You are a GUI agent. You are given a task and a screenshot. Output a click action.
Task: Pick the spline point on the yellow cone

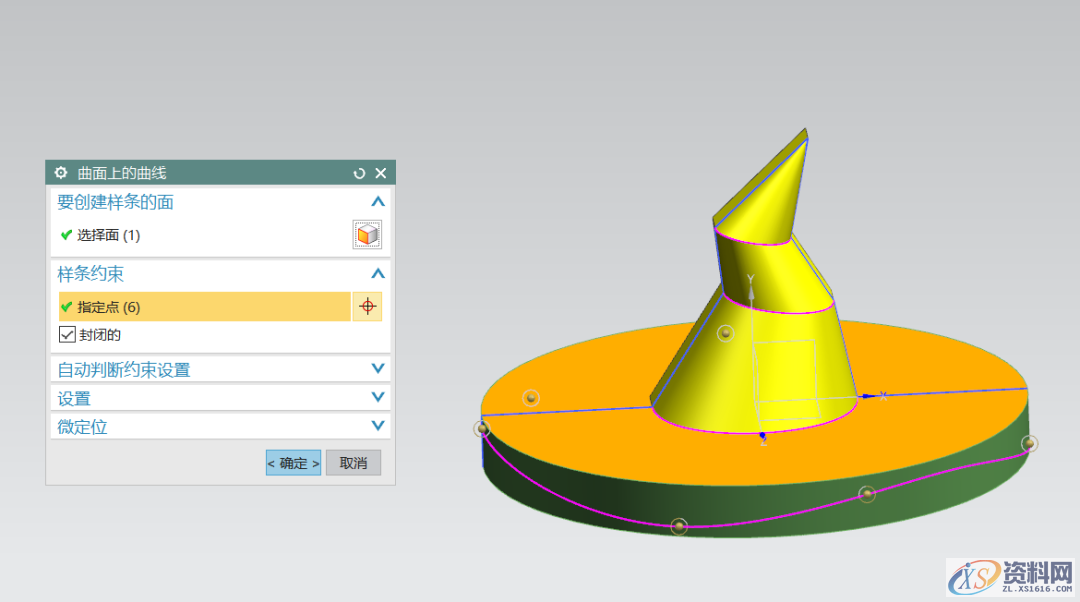[725, 333]
